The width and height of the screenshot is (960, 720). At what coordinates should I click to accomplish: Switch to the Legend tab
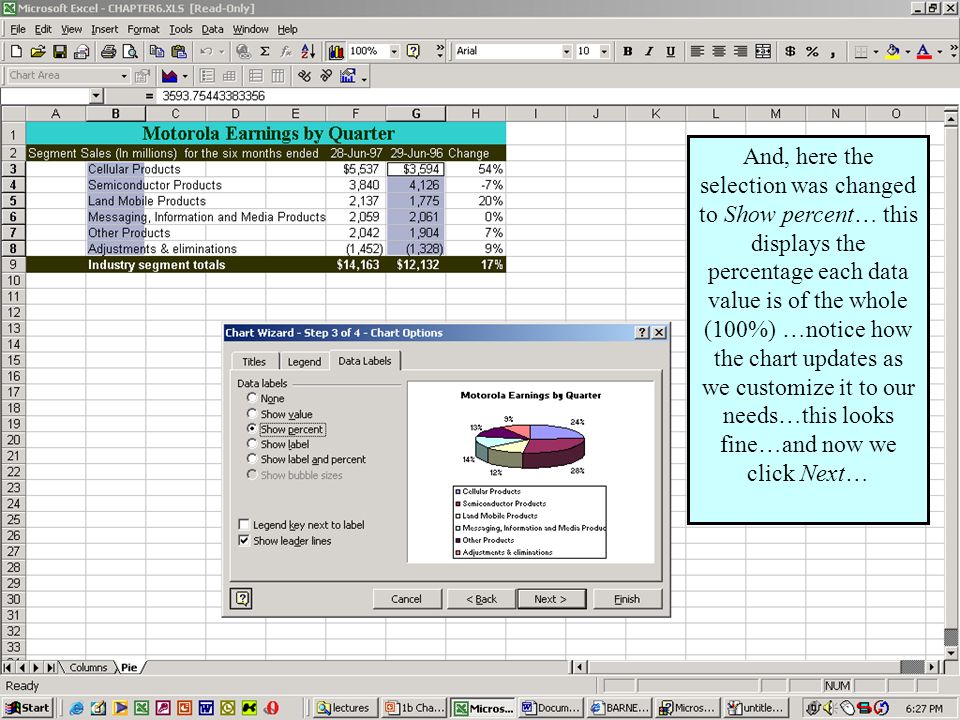coord(304,361)
